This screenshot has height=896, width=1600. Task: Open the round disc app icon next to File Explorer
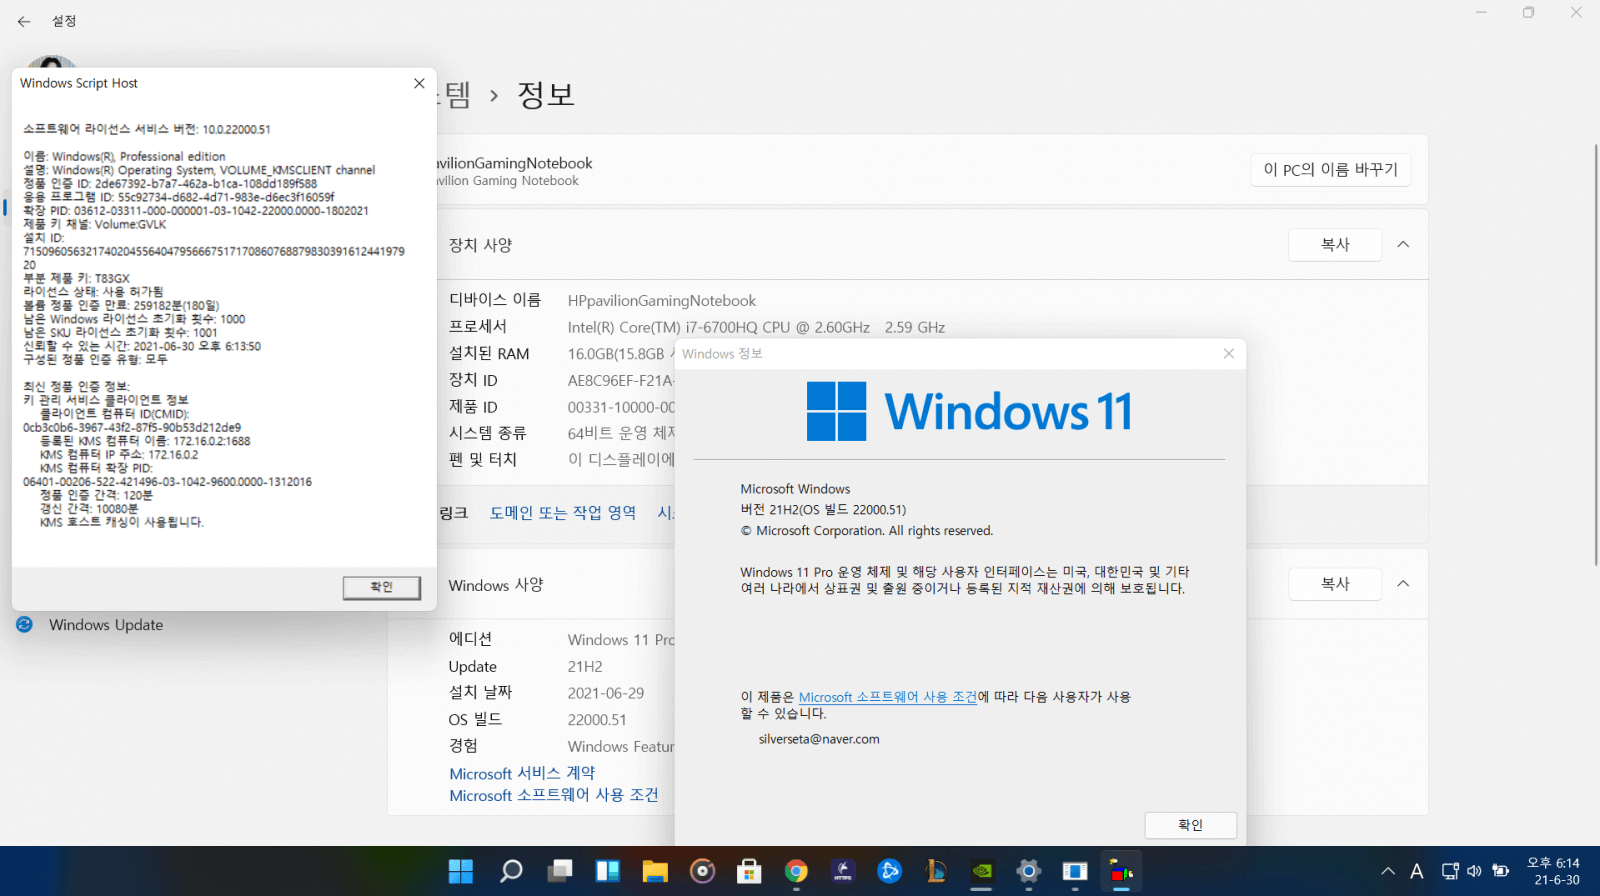[x=703, y=871]
